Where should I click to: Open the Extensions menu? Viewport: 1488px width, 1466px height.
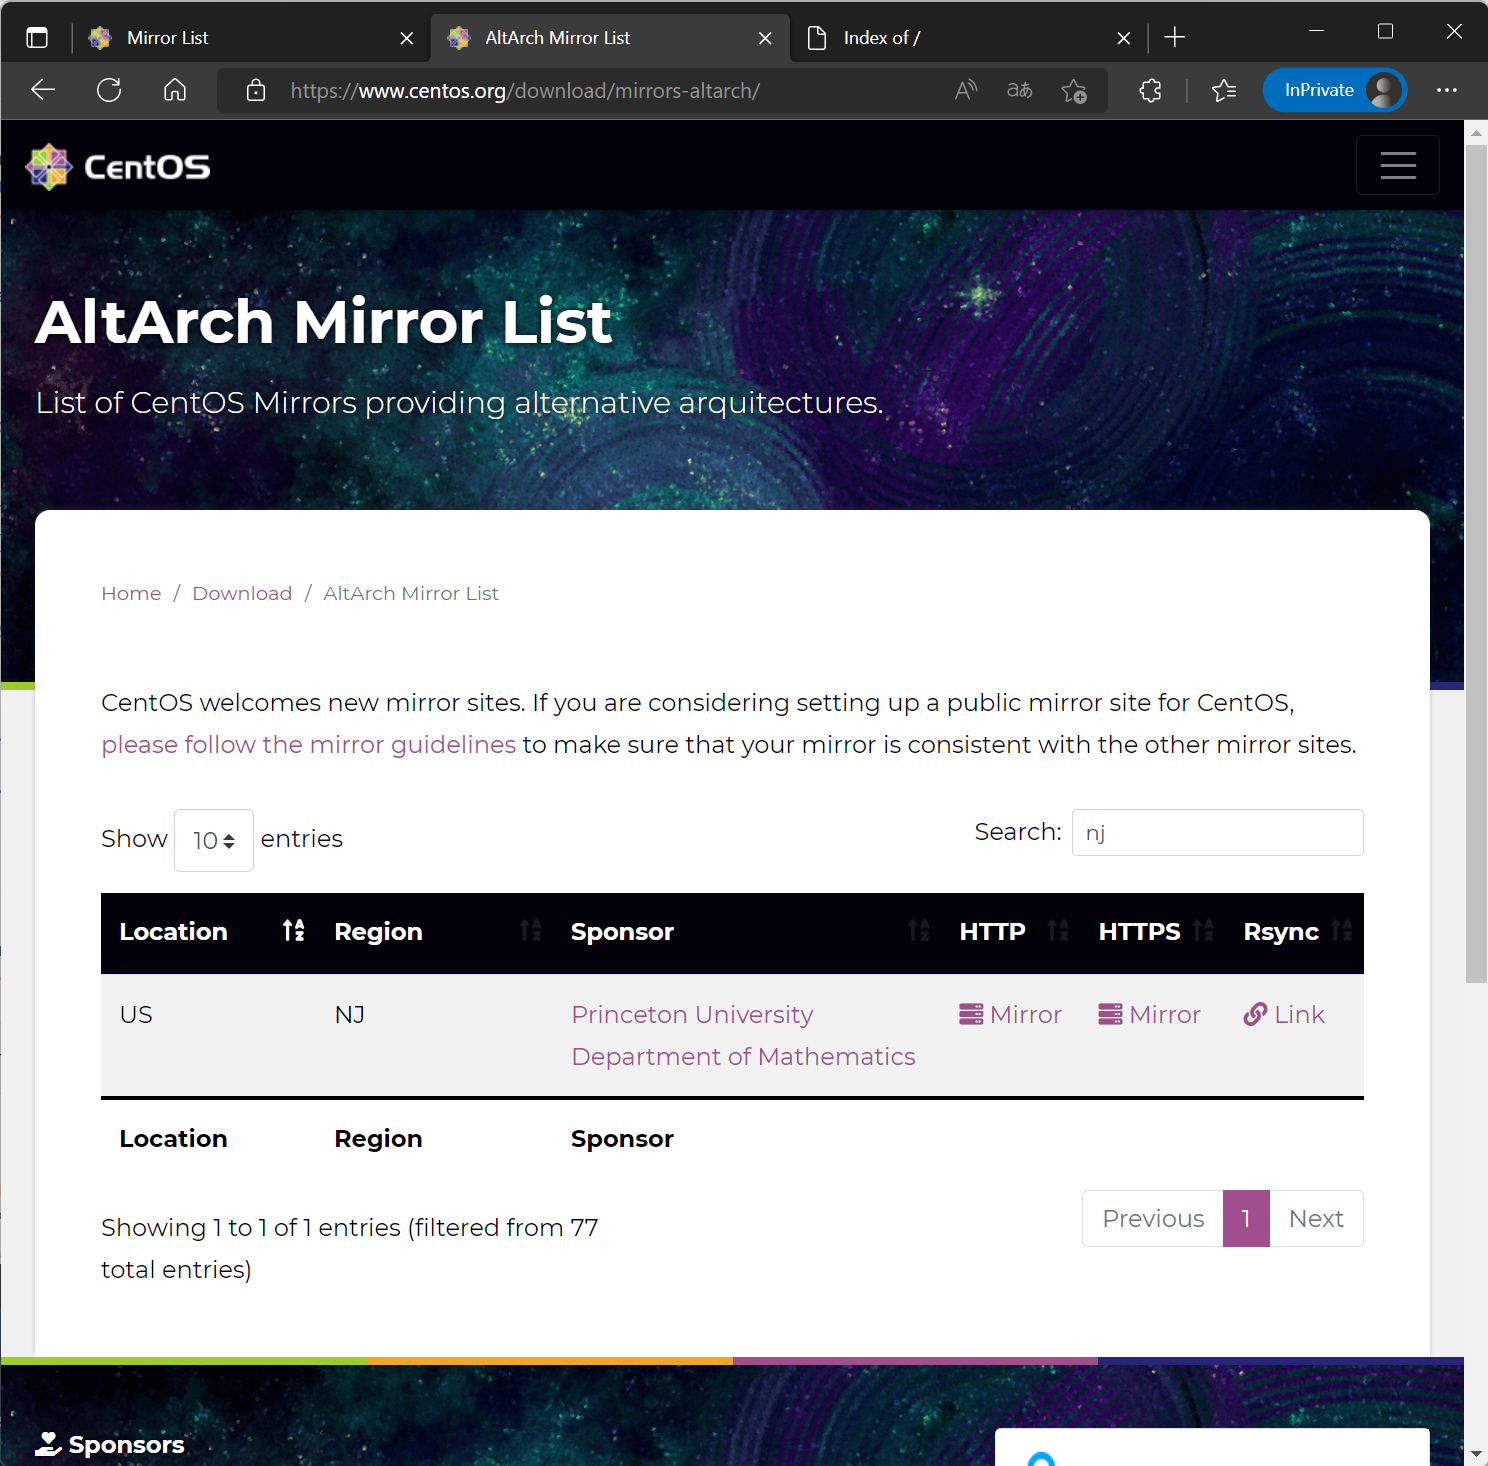[x=1151, y=90]
